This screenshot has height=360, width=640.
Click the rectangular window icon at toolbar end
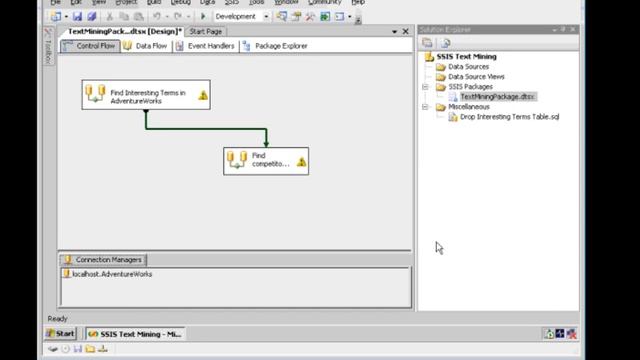tap(339, 16)
